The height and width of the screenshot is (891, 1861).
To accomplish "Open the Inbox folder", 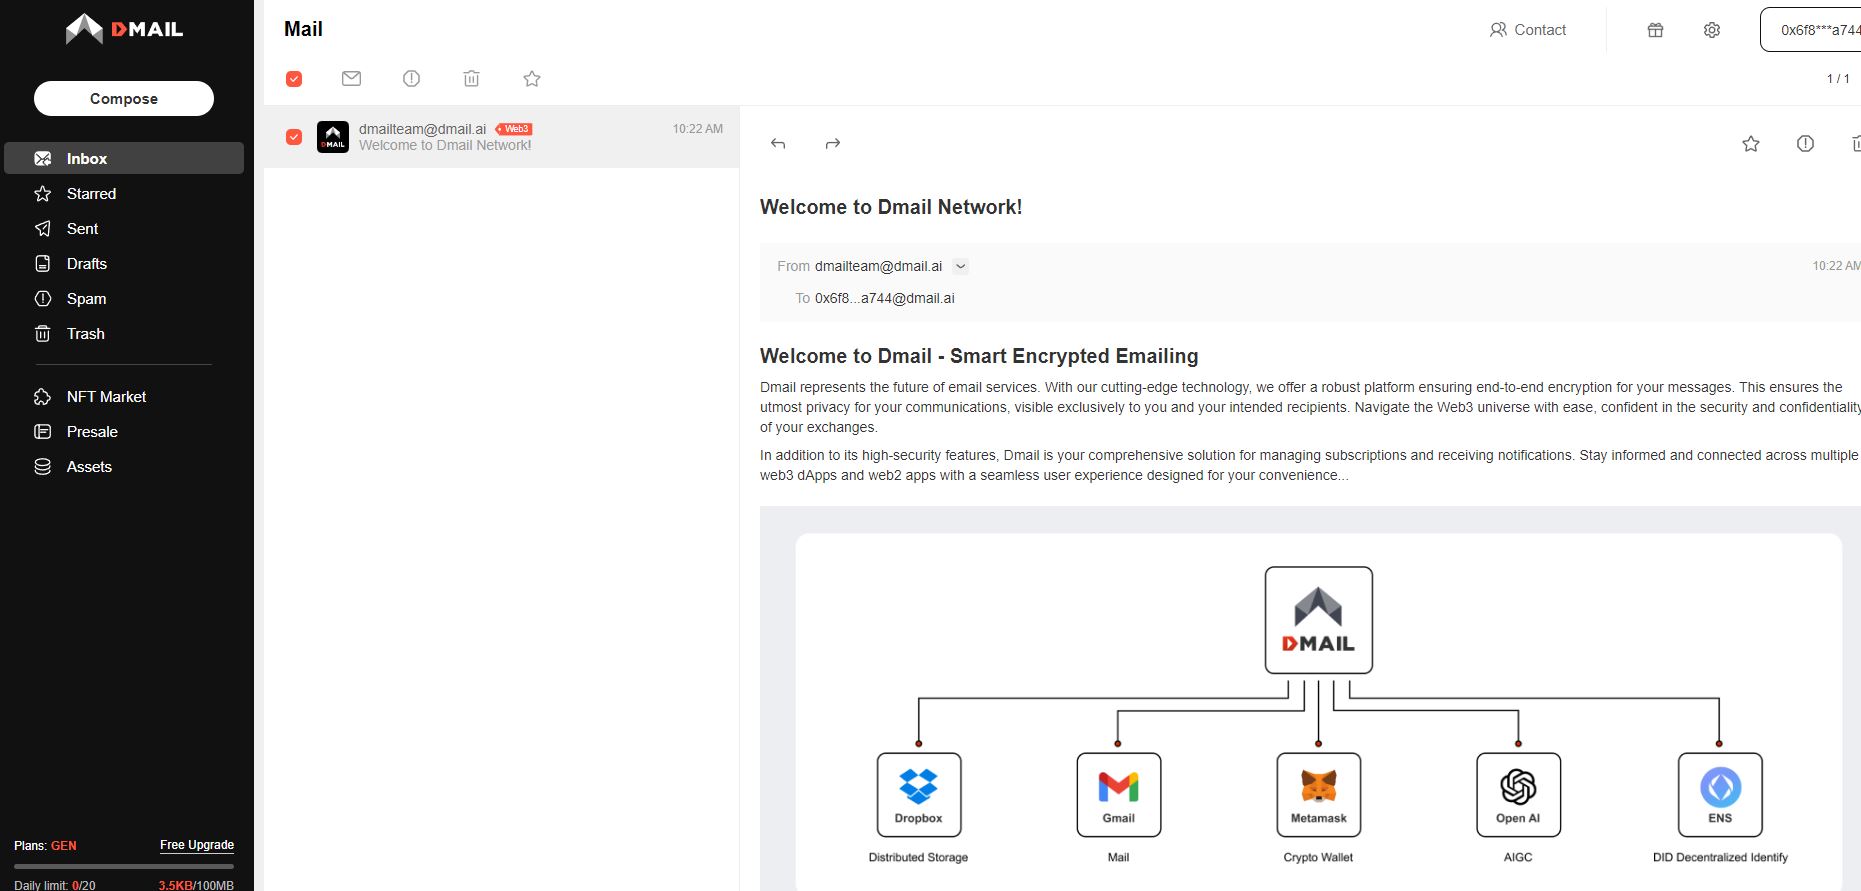I will coord(124,158).
